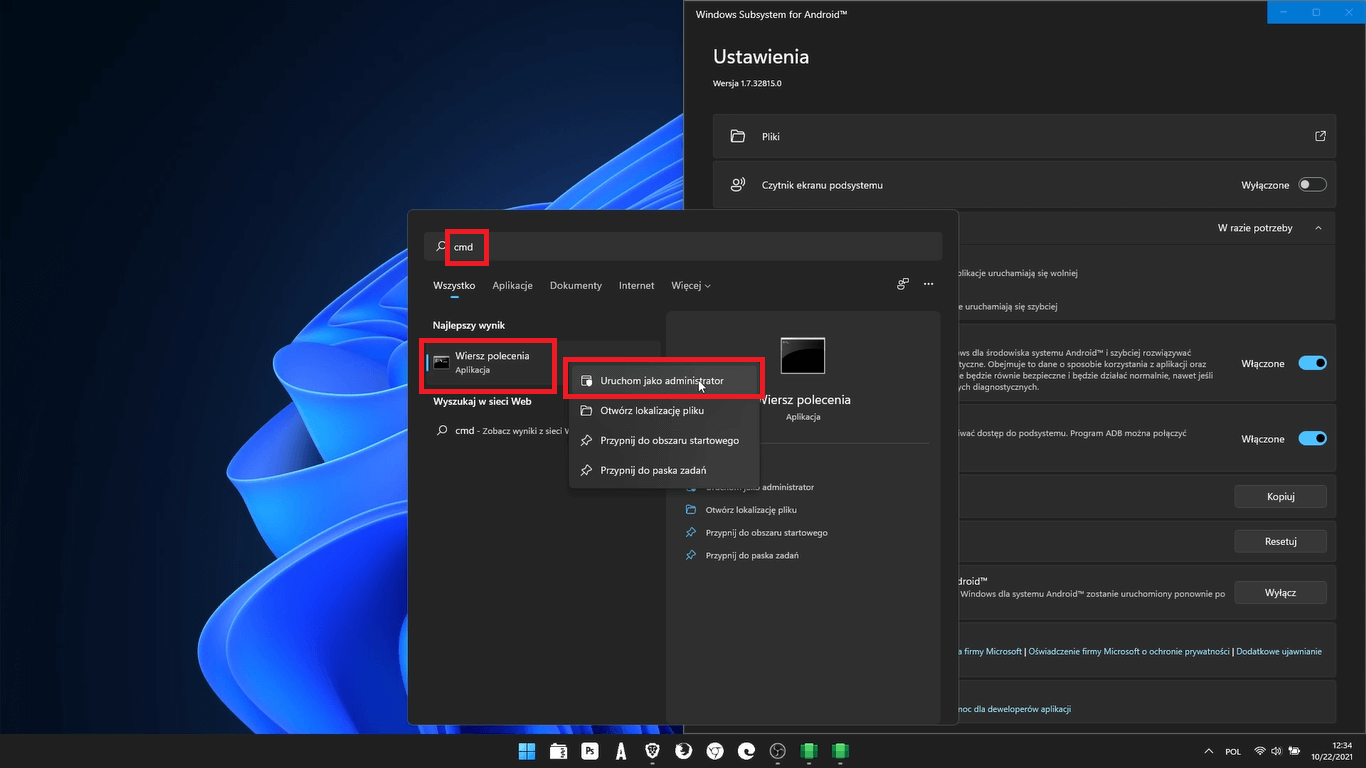Image resolution: width=1366 pixels, height=768 pixels.
Task: Open the Oświadczenie firmy Microsoft o ochronie prywatności link
Action: pyautogui.click(x=1129, y=651)
